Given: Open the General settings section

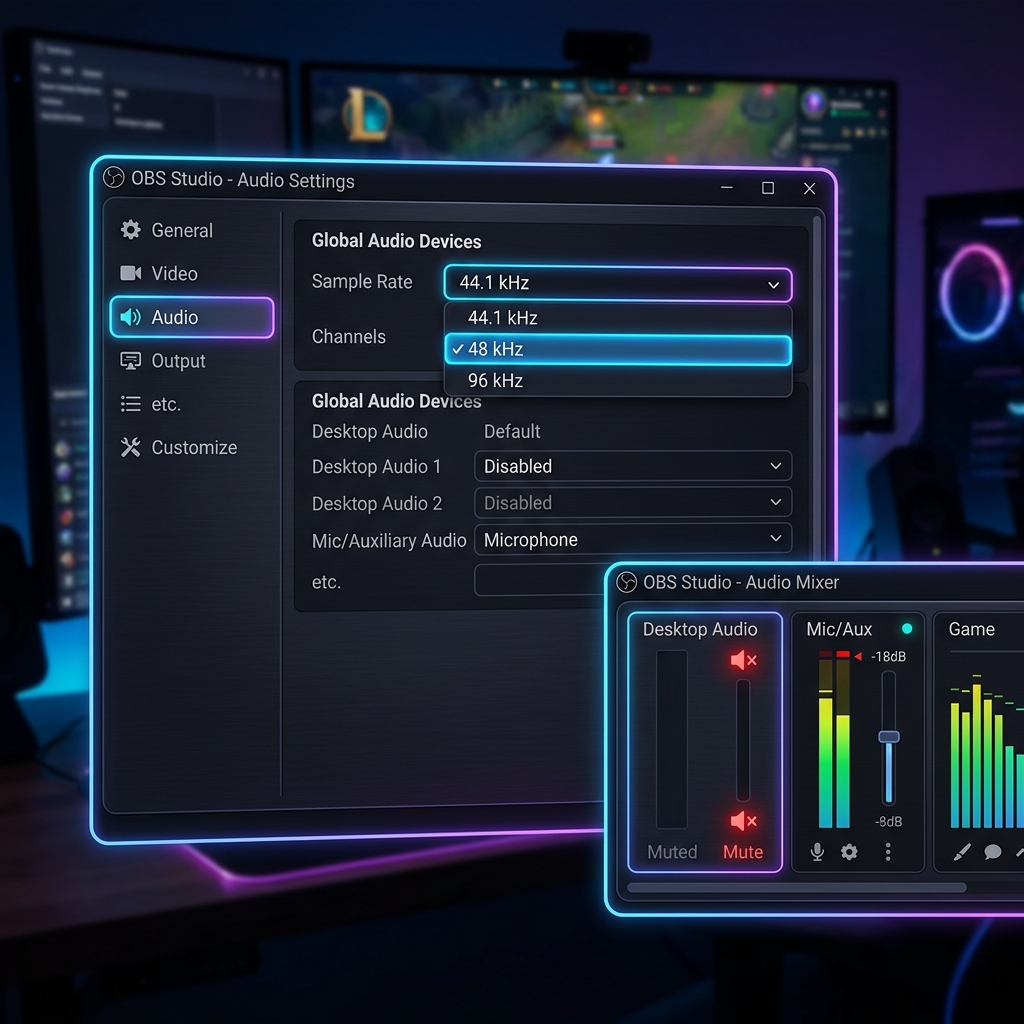Looking at the screenshot, I should (x=191, y=231).
